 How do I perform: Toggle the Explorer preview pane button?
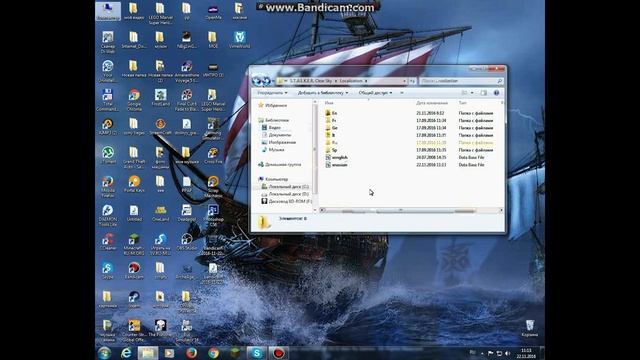(484, 93)
